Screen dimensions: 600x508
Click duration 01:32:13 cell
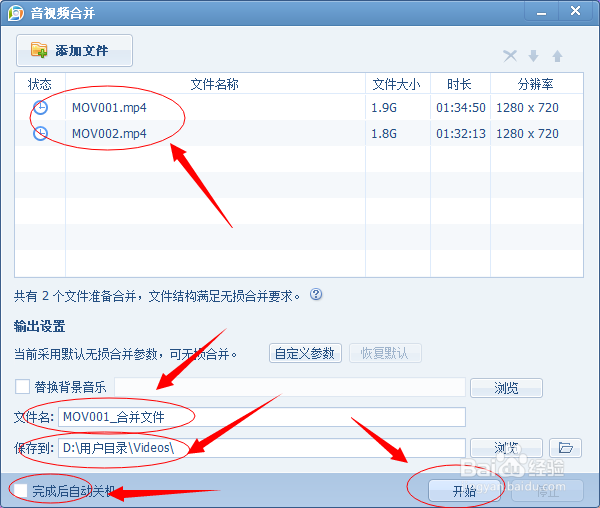click(x=461, y=134)
